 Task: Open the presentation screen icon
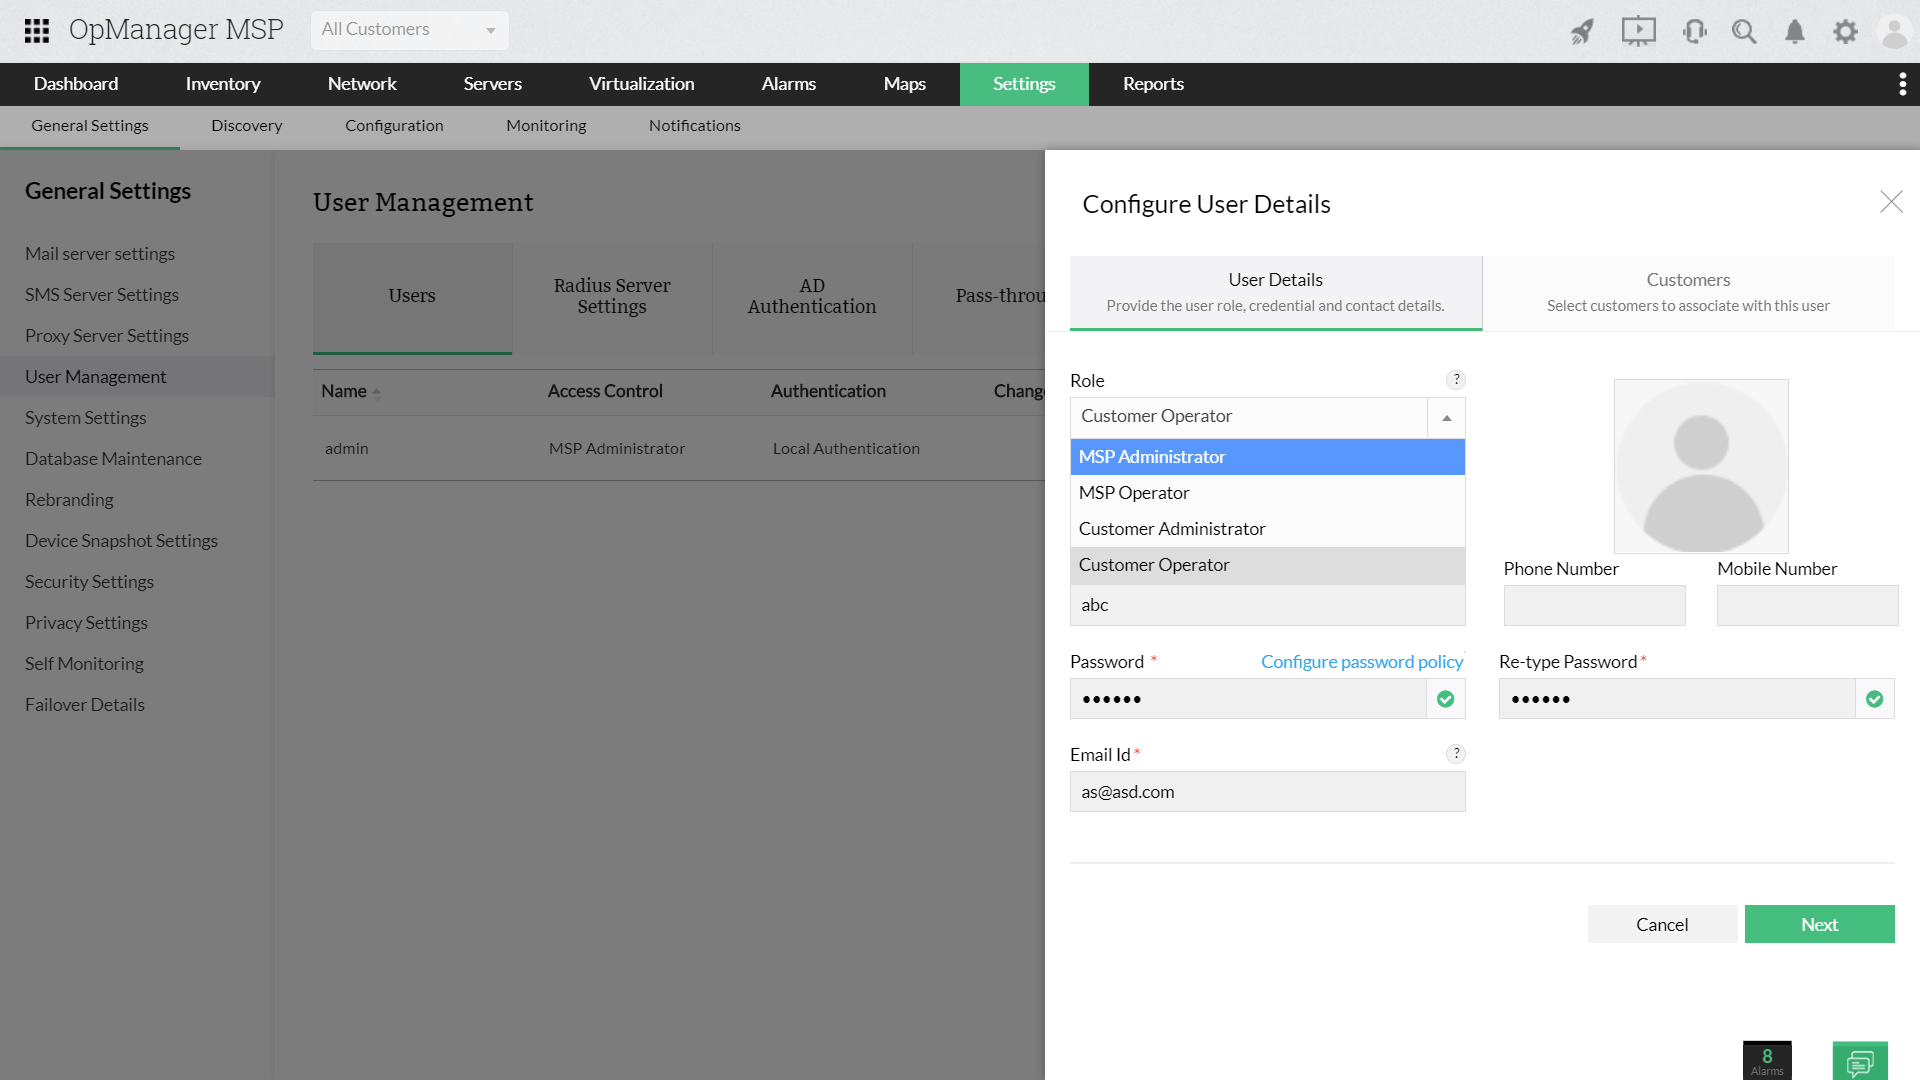(1638, 31)
